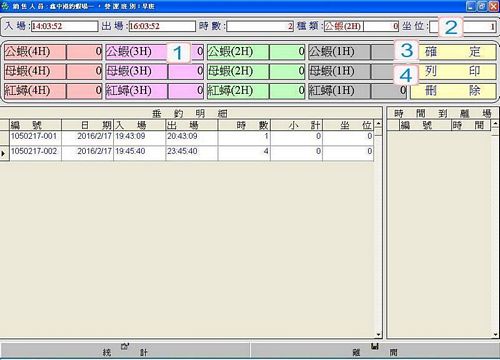500x360 pixels.
Task: Click the 刪除 delete button
Action: [x=453, y=91]
